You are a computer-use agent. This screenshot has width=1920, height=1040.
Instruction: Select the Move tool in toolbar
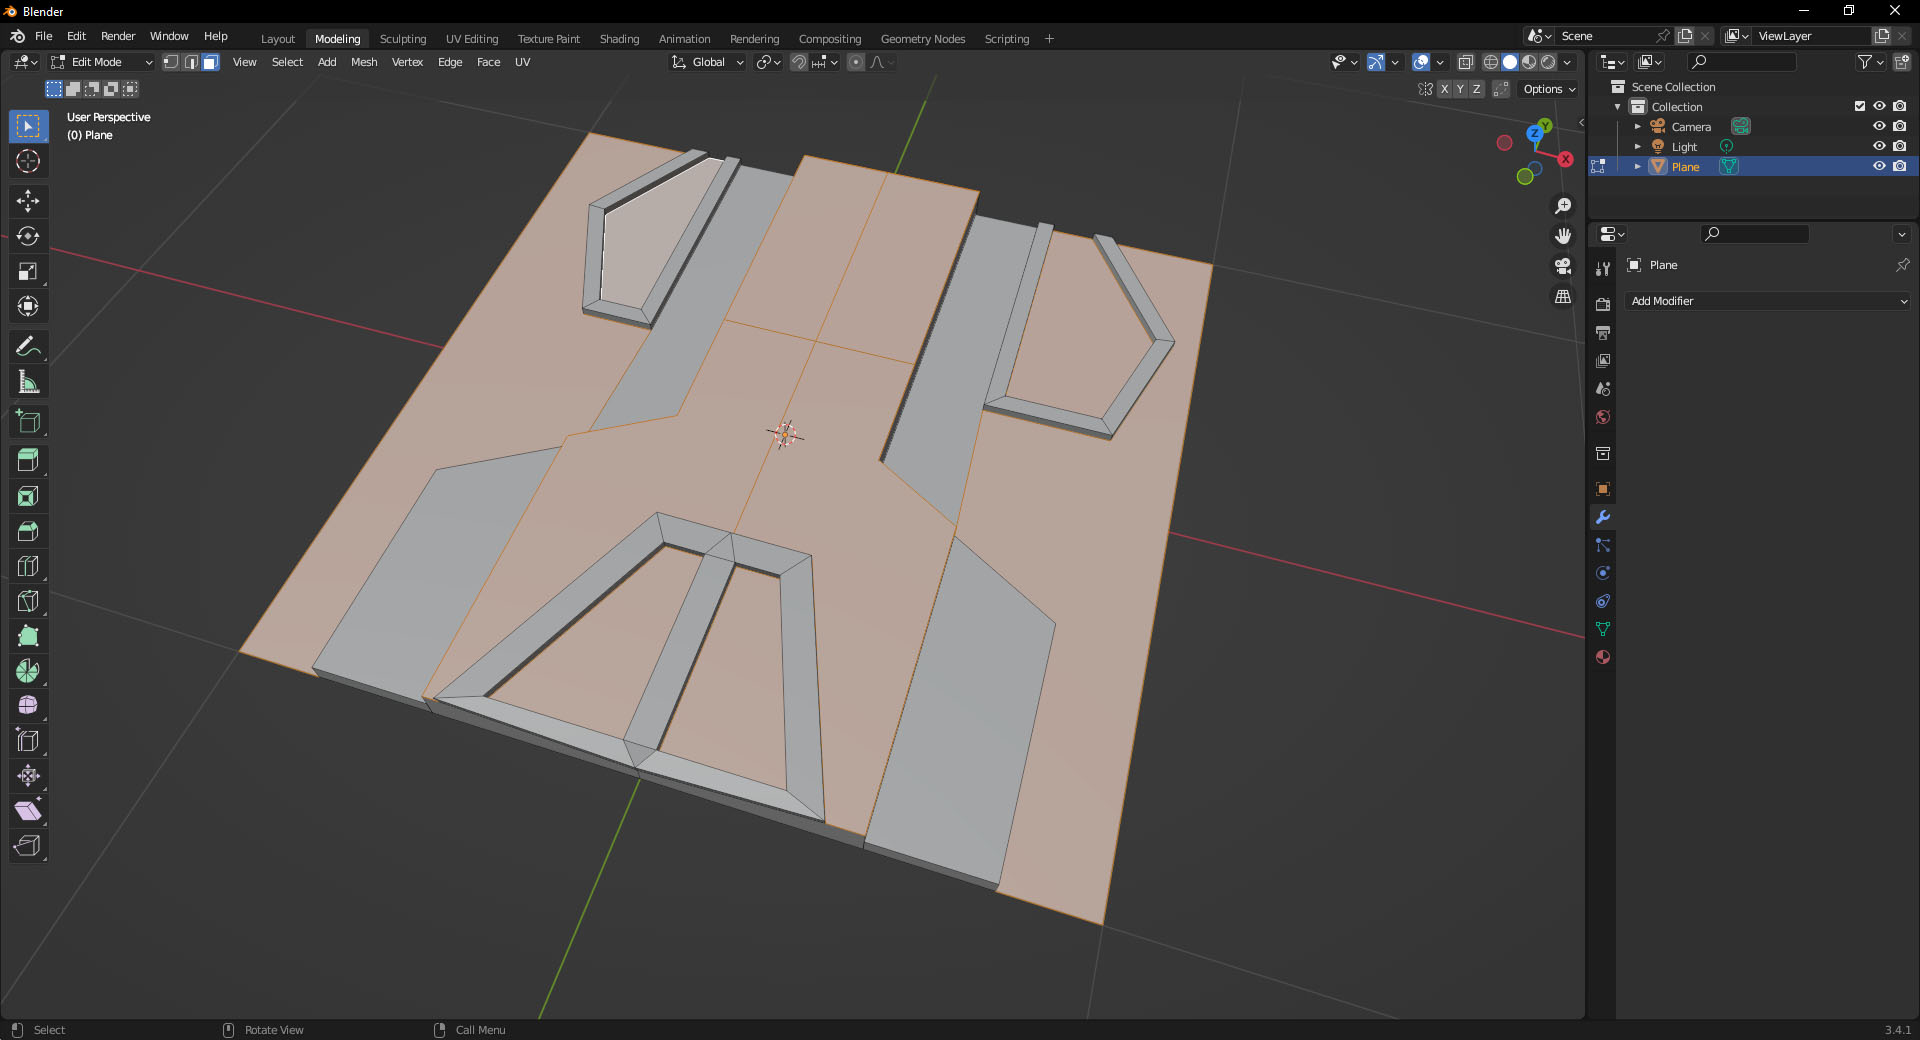click(x=28, y=201)
